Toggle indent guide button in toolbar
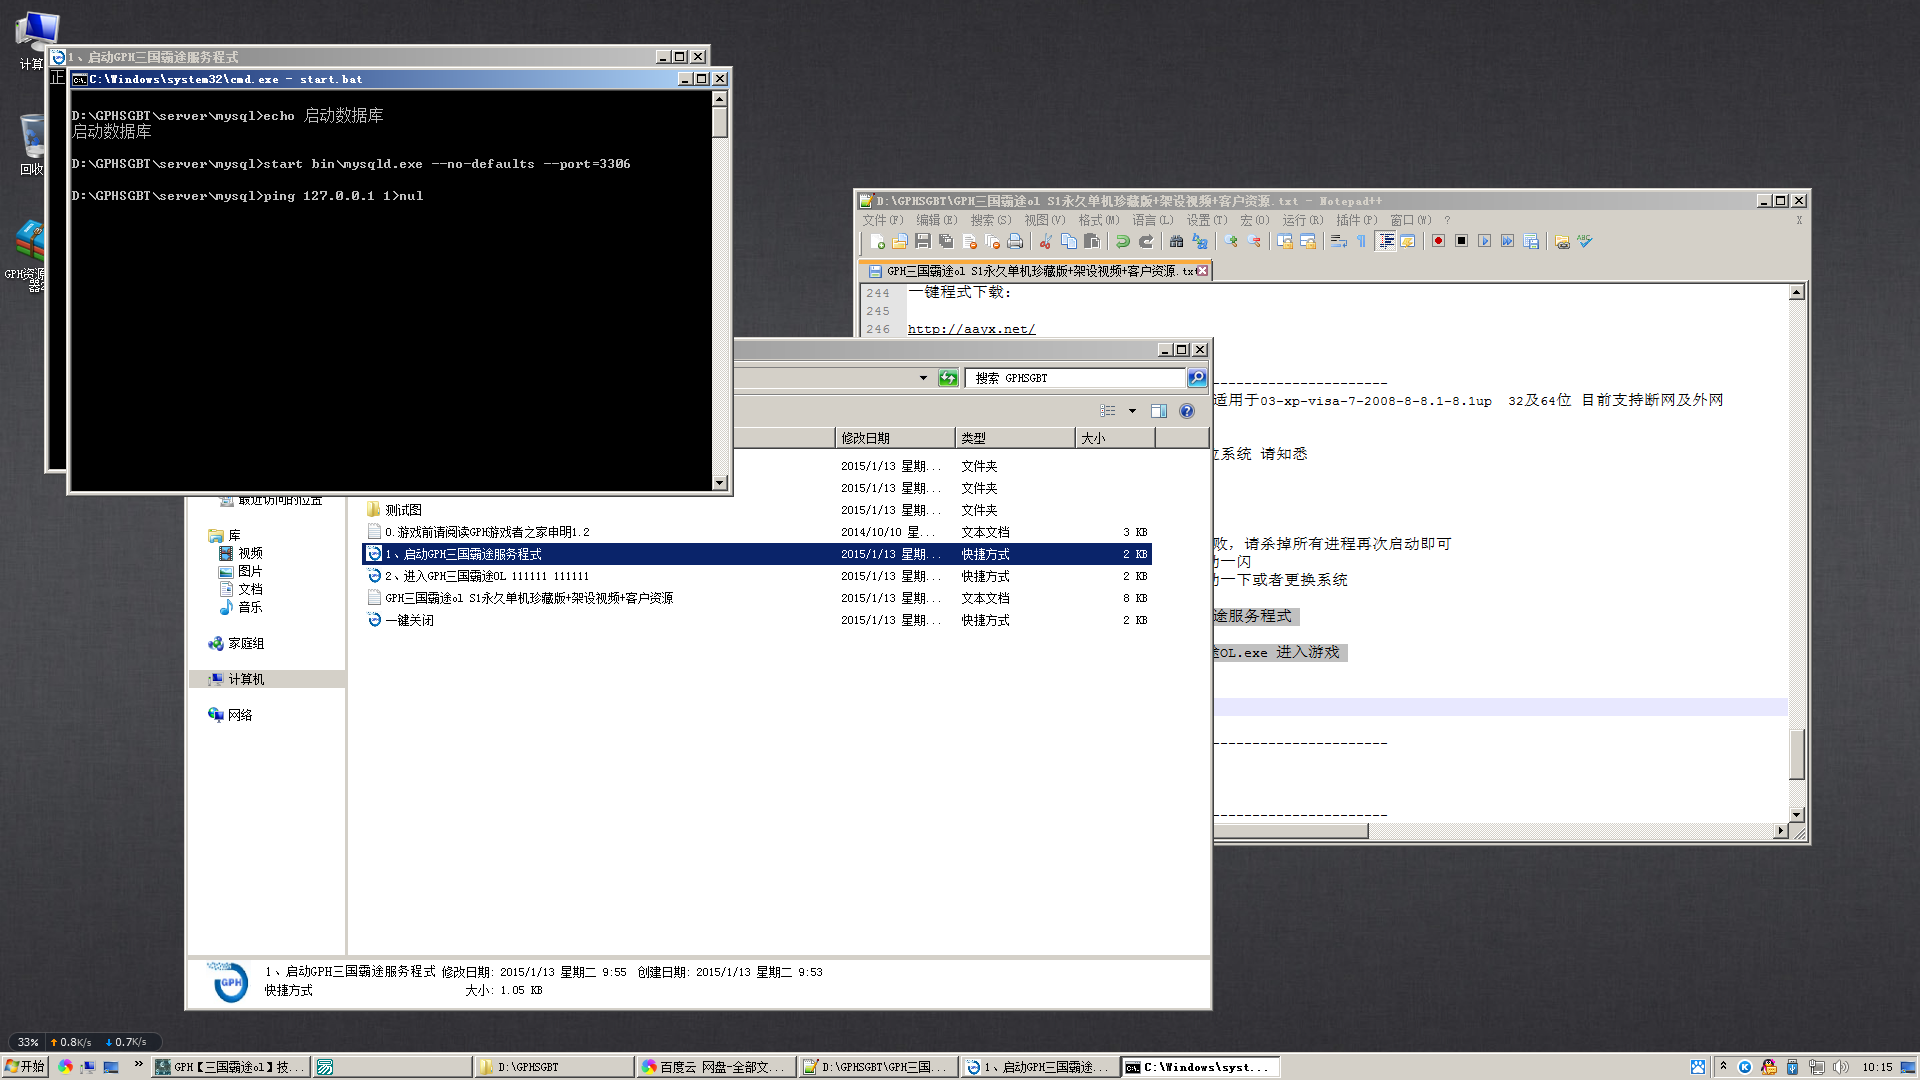 (1386, 241)
